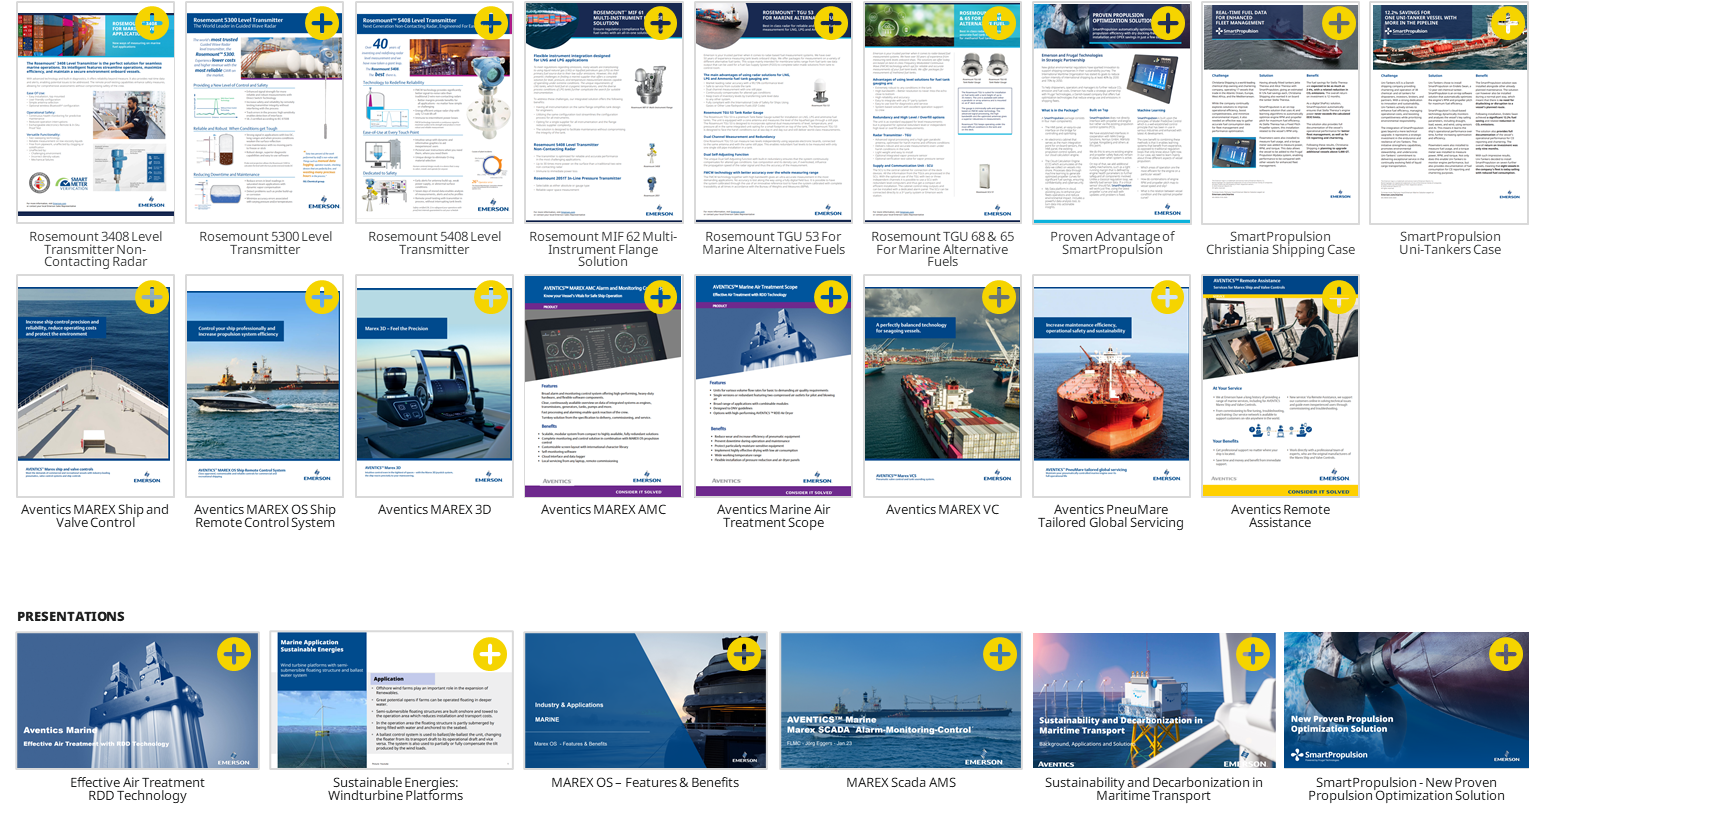Open Rosemount 5300 Level Transmitter thumbnail
The height and width of the screenshot is (815, 1715).
point(265,112)
